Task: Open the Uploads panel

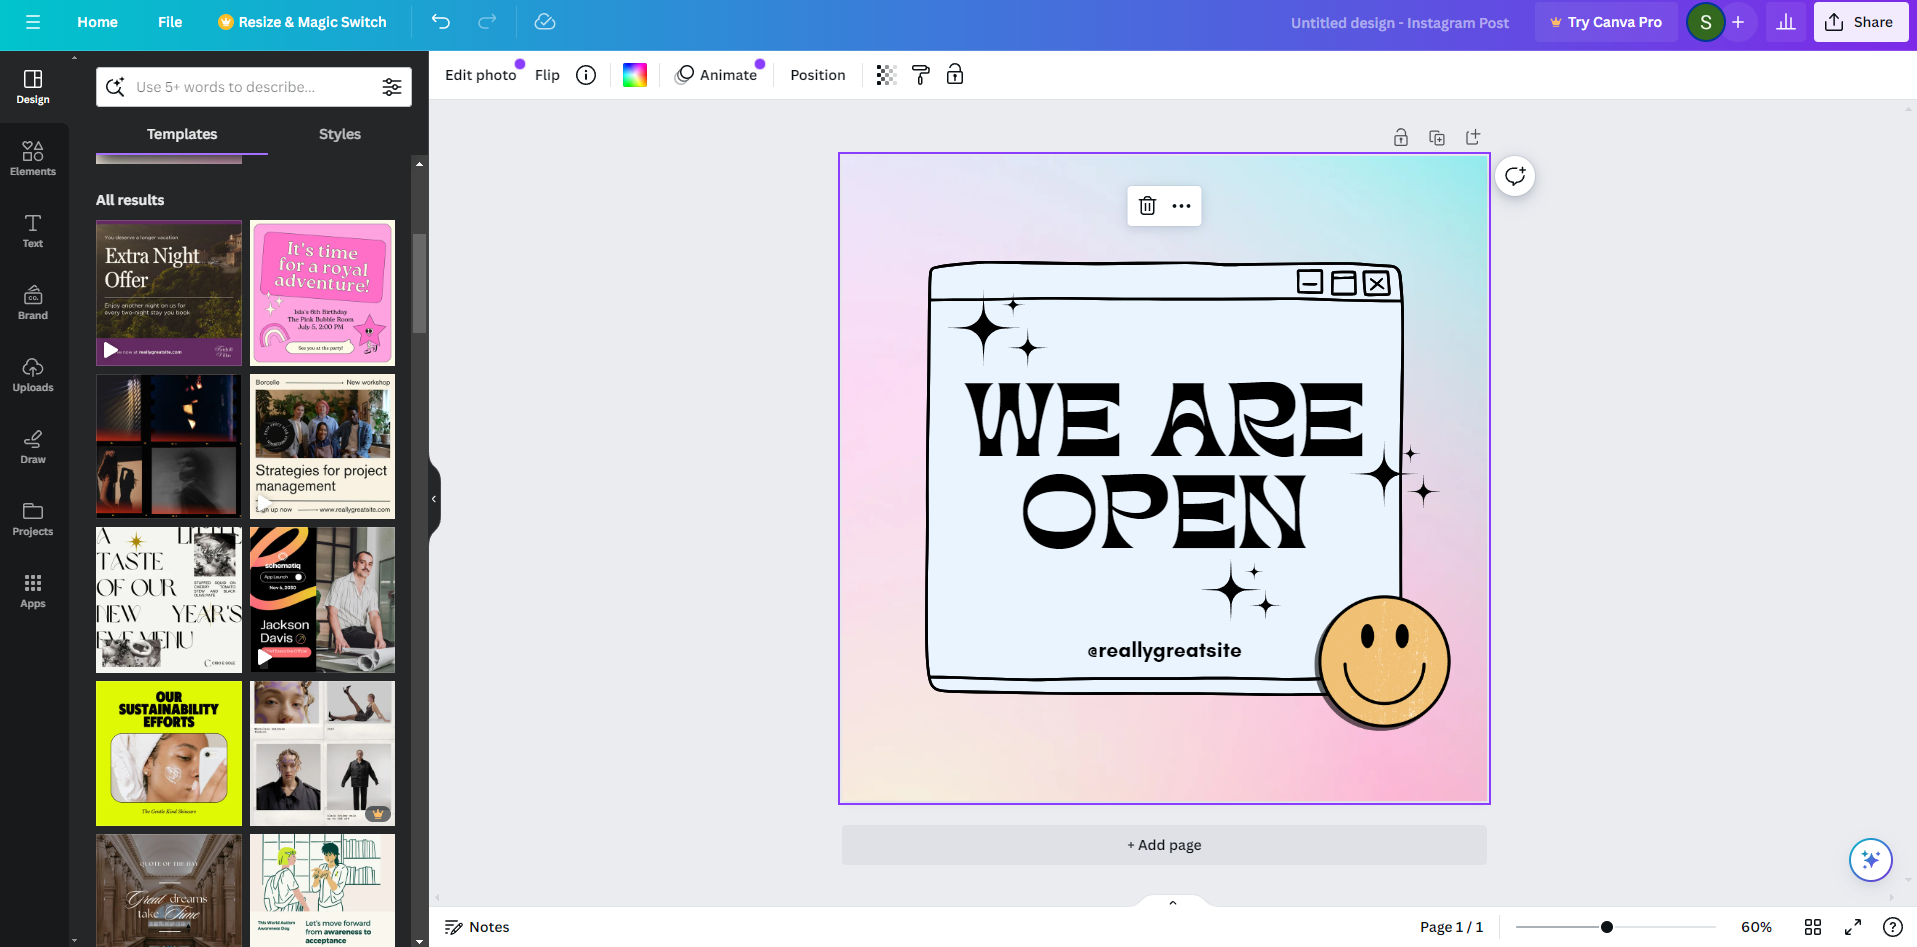Action: [x=33, y=374]
